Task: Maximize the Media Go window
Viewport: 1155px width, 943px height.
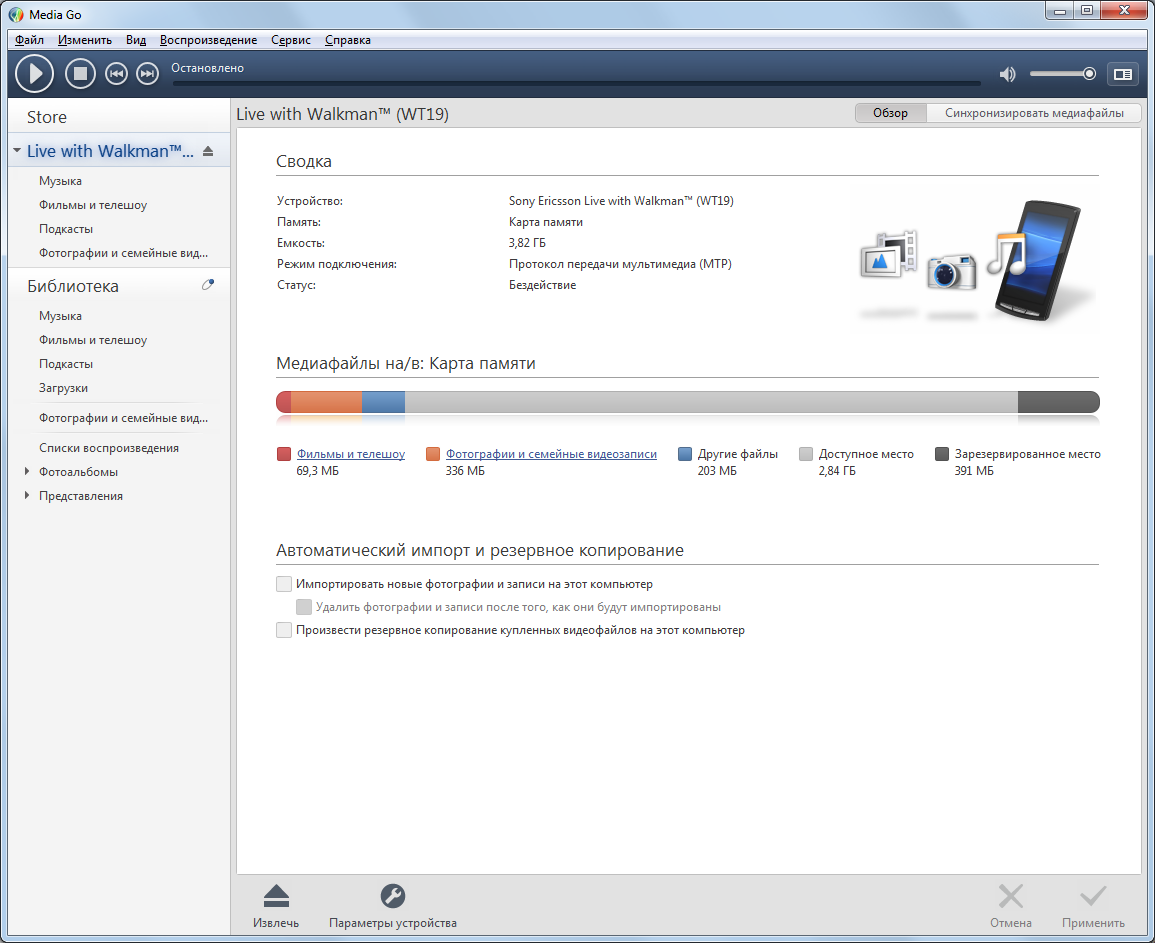Action: [x=1087, y=10]
